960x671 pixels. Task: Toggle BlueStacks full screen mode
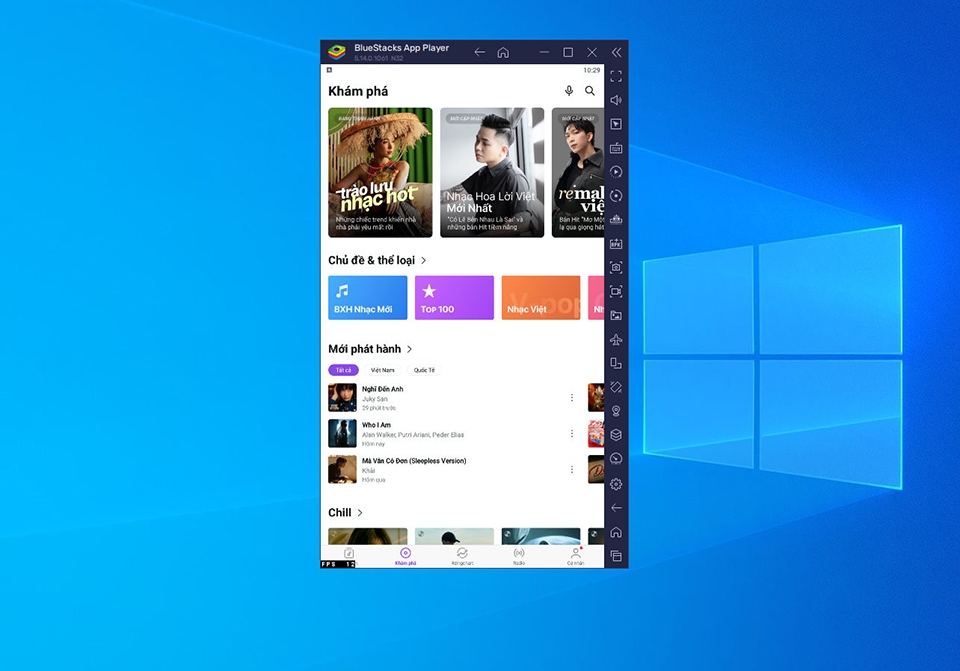coord(616,76)
